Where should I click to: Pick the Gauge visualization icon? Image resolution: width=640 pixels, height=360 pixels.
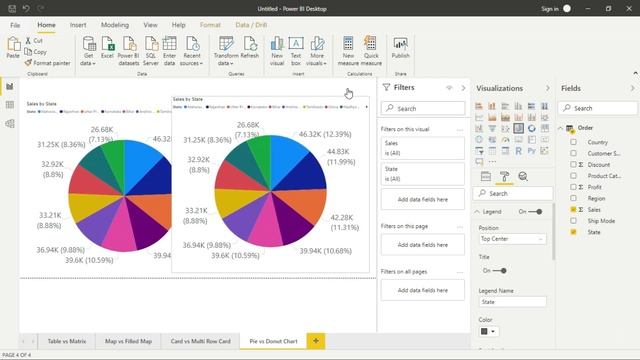point(505,140)
